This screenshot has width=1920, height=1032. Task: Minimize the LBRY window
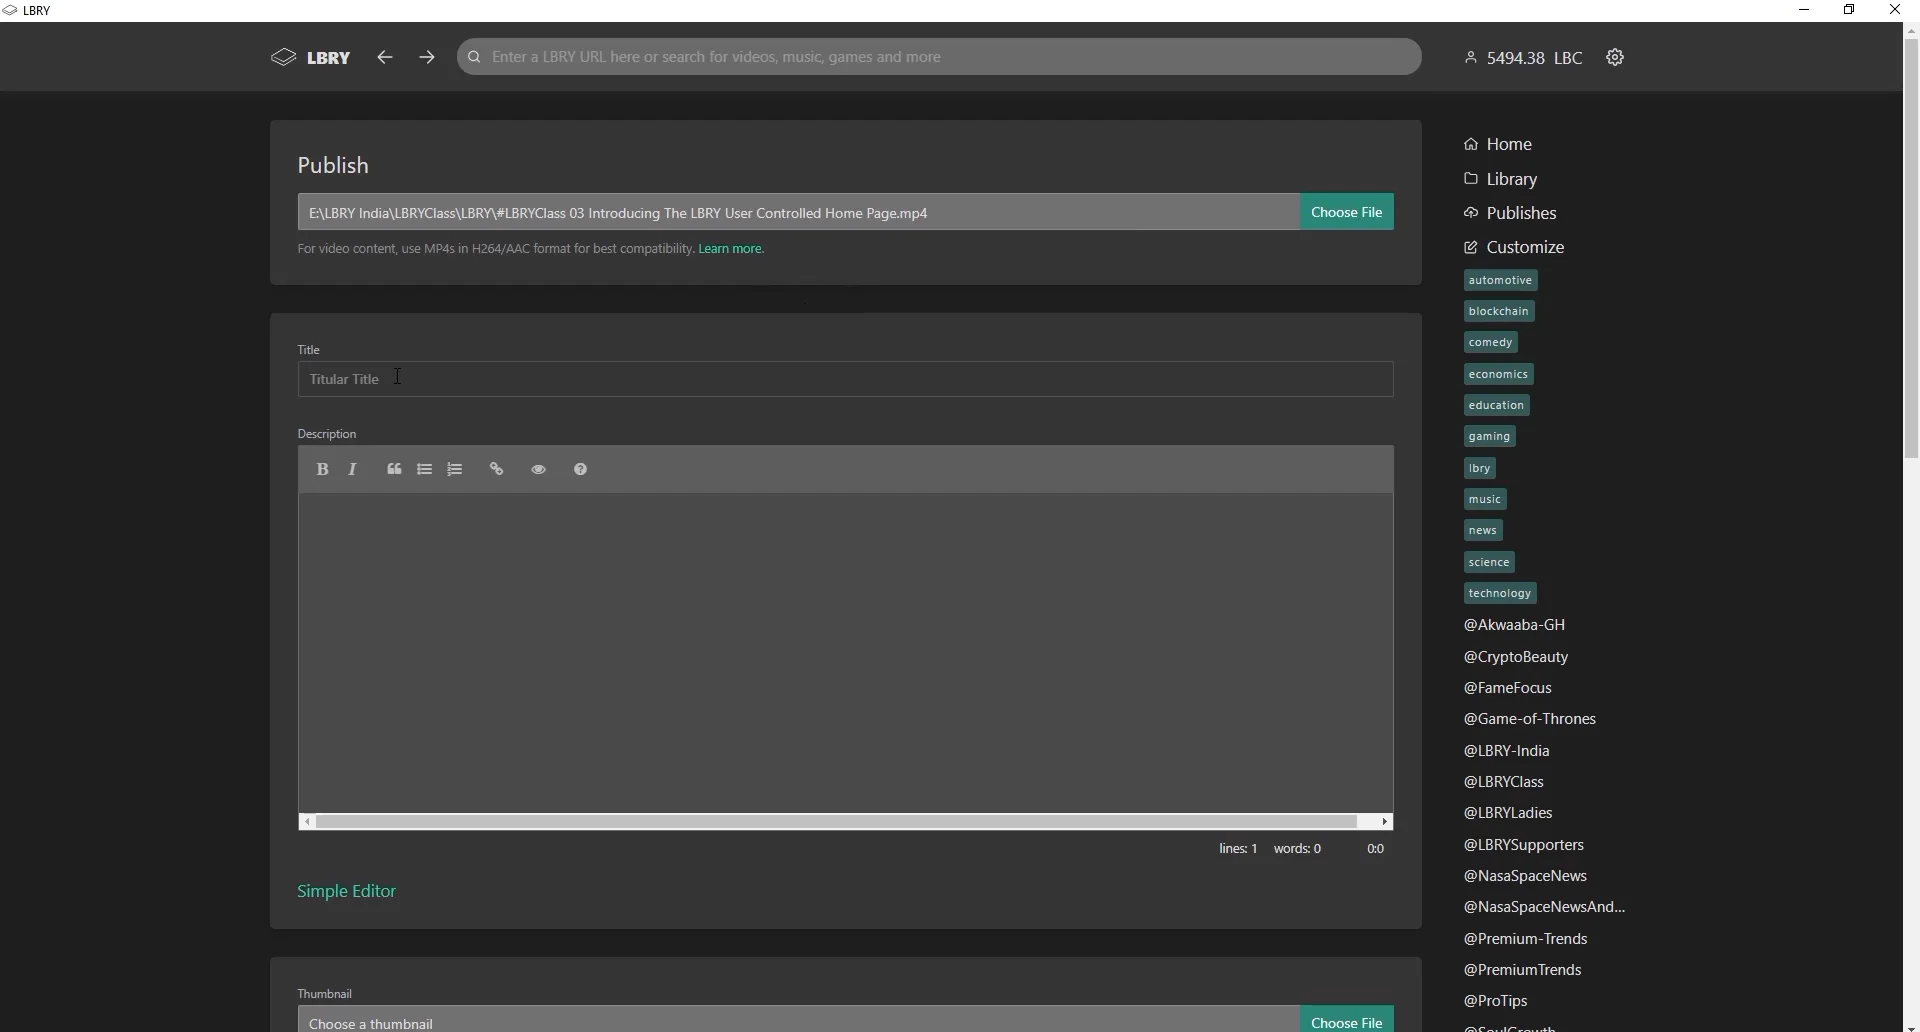[1804, 10]
